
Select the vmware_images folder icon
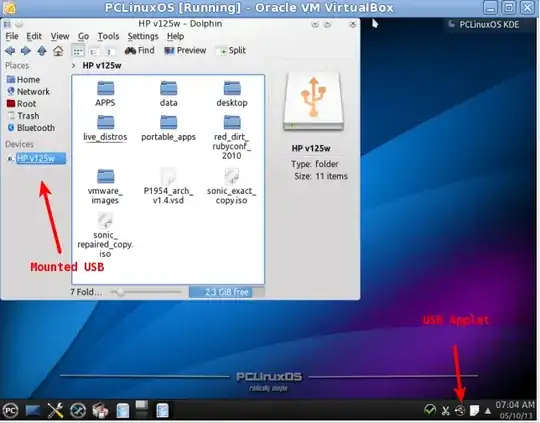(105, 176)
